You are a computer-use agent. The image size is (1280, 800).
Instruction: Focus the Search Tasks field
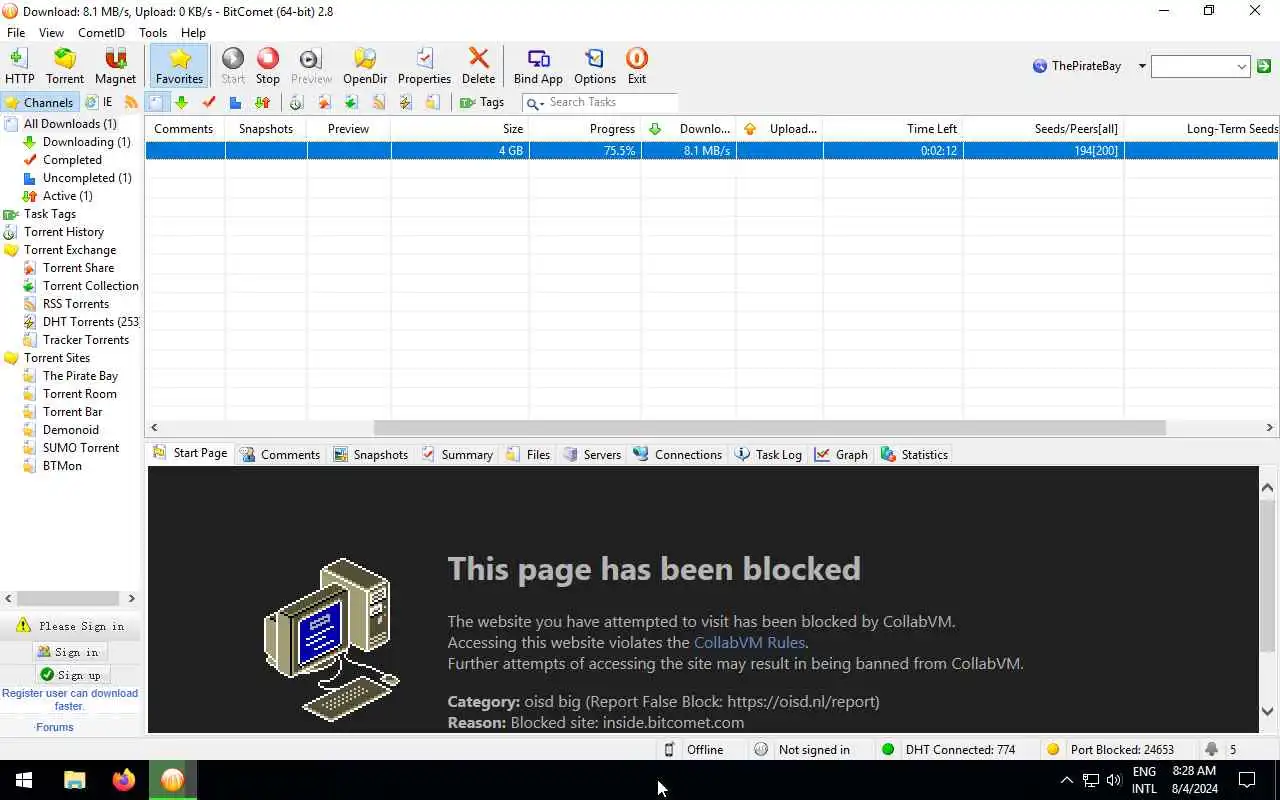point(612,102)
